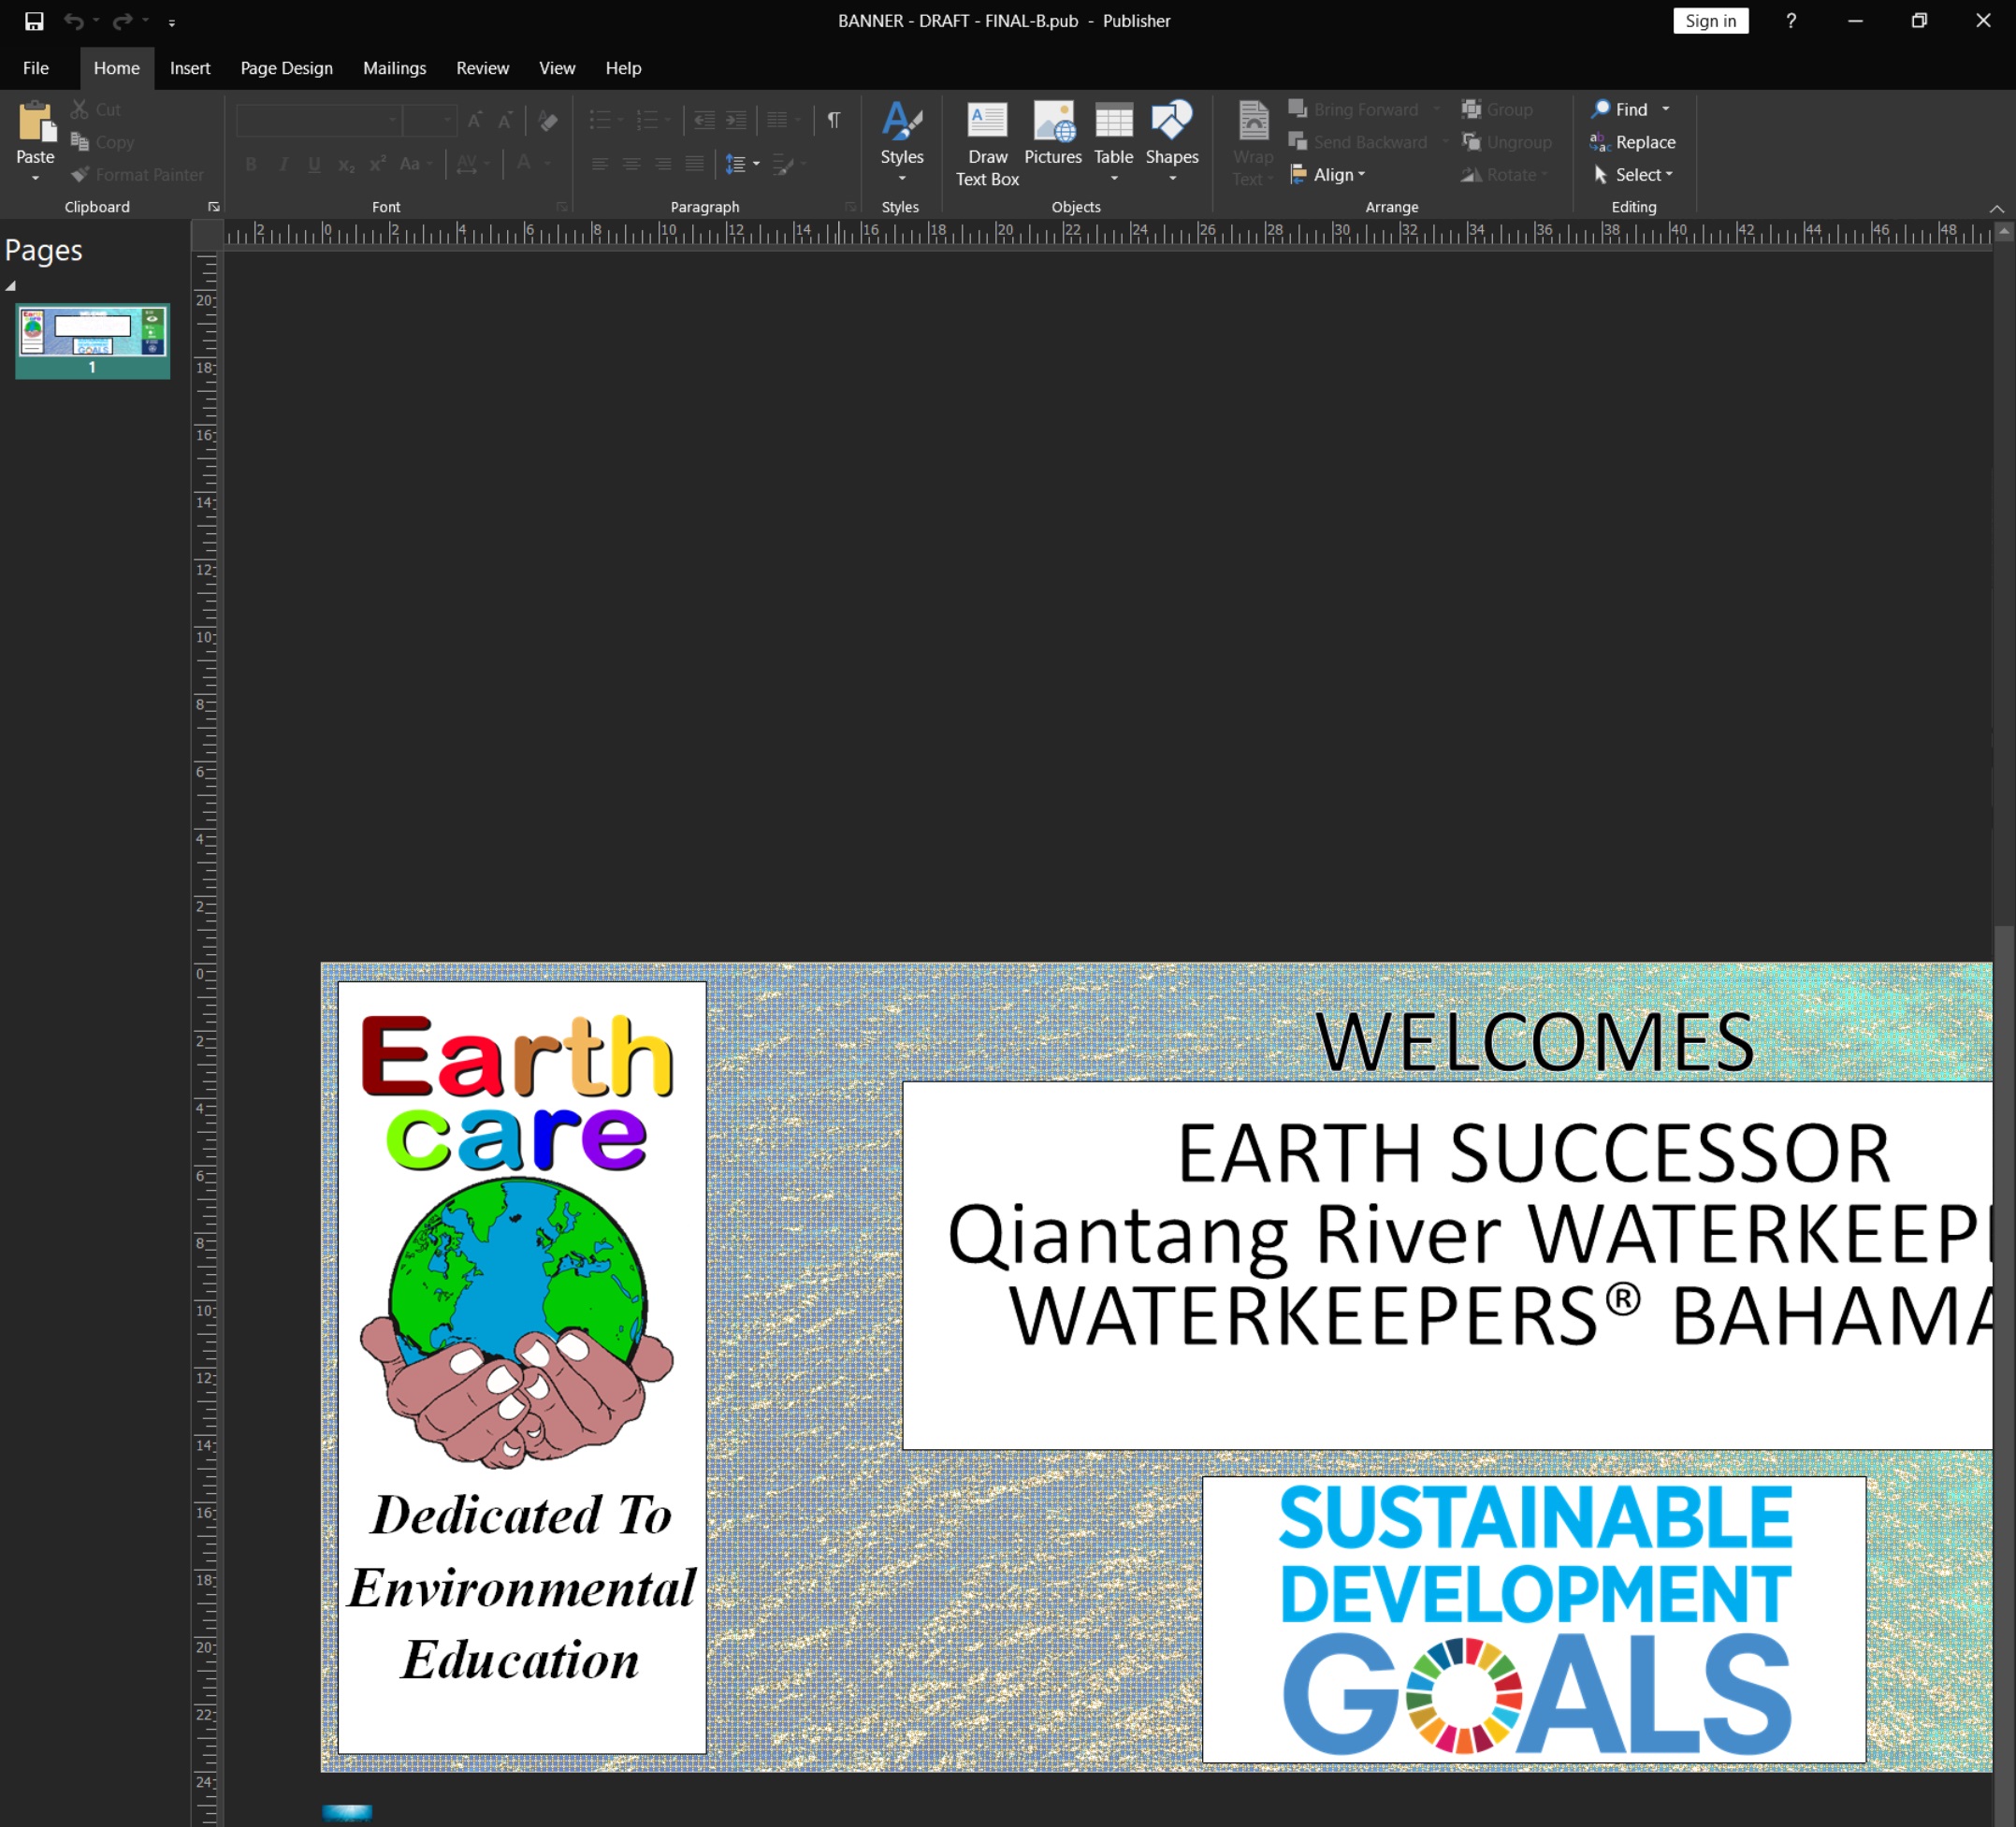This screenshot has width=2016, height=1827.
Task: Toggle paragraph marks (¶) display
Action: (833, 121)
